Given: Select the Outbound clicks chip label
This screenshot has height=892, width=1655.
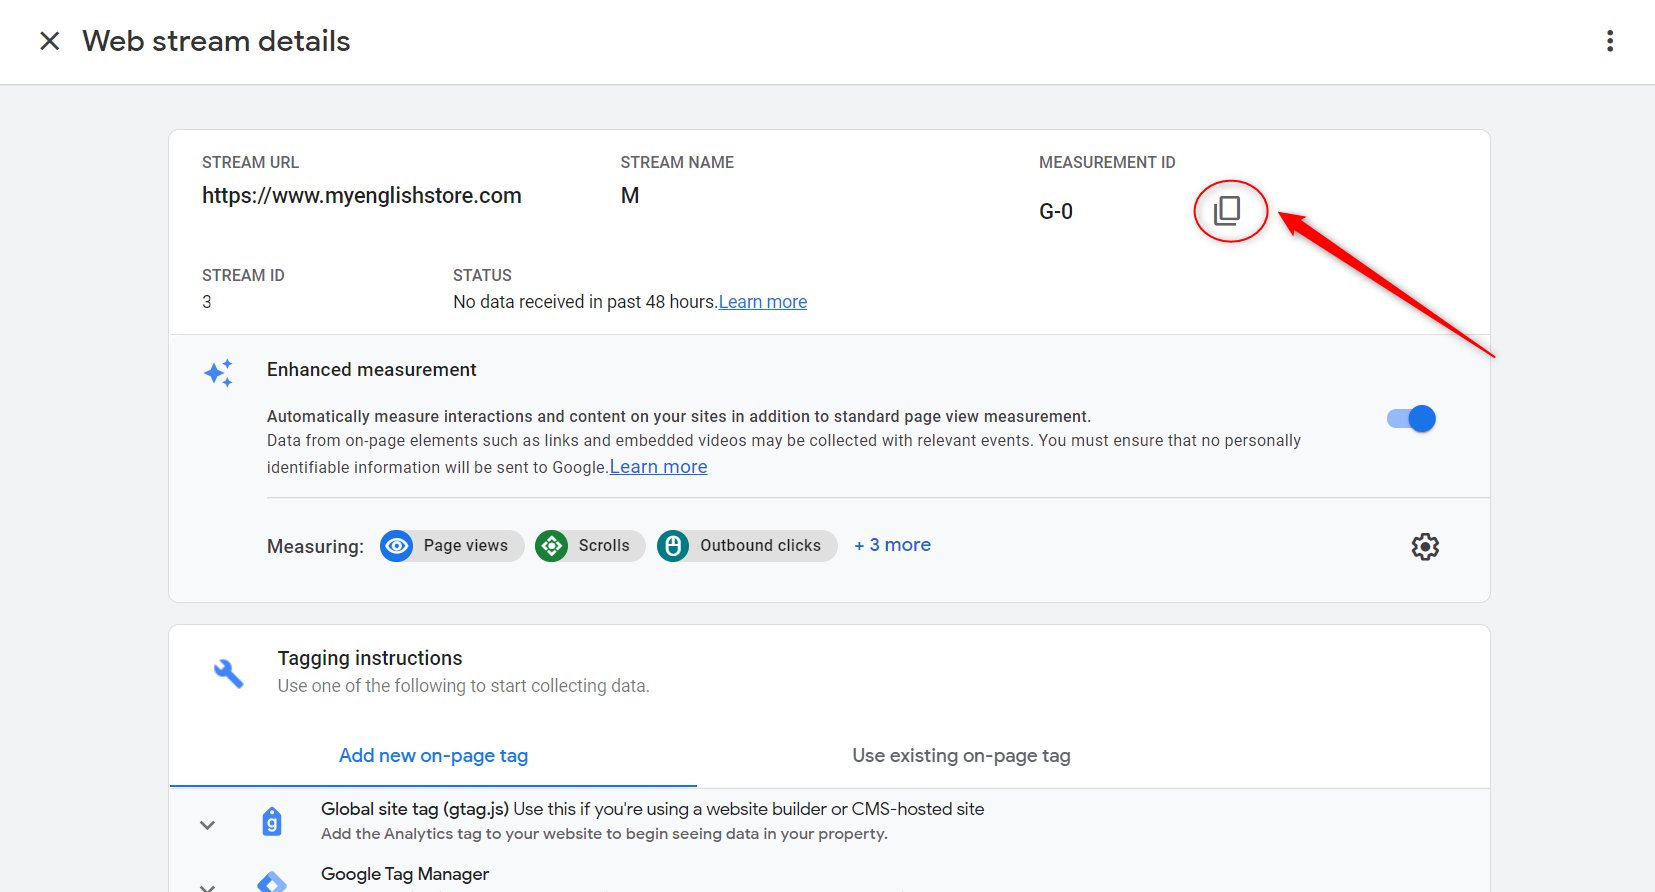Looking at the screenshot, I should click(x=760, y=546).
